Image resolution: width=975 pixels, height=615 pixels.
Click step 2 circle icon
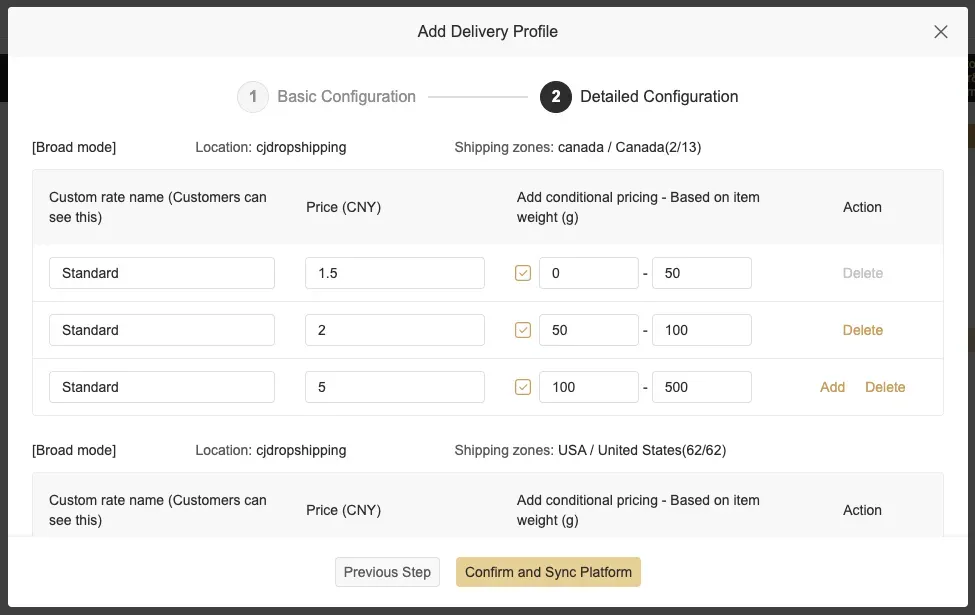(x=556, y=97)
